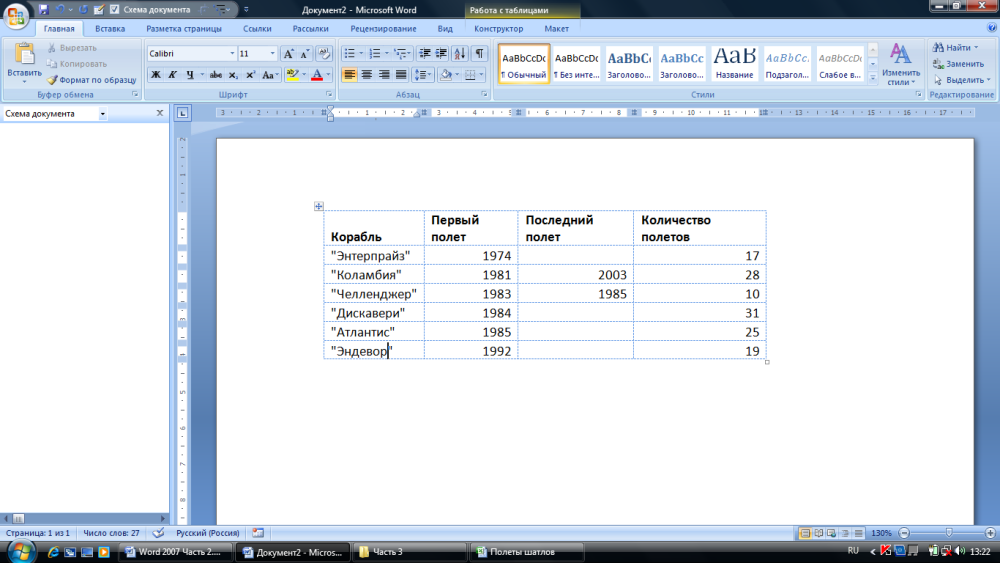Screen dimensions: 1000x563
Task: Apply red font color
Action: click(x=317, y=75)
